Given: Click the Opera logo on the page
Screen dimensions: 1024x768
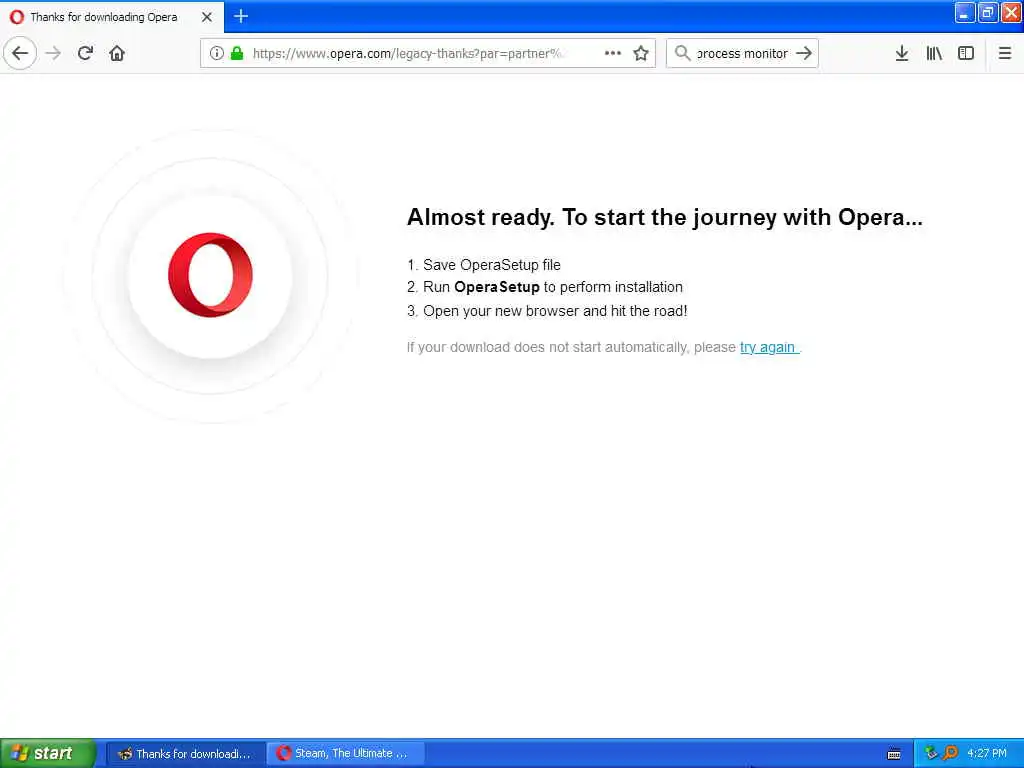Looking at the screenshot, I should [x=210, y=275].
